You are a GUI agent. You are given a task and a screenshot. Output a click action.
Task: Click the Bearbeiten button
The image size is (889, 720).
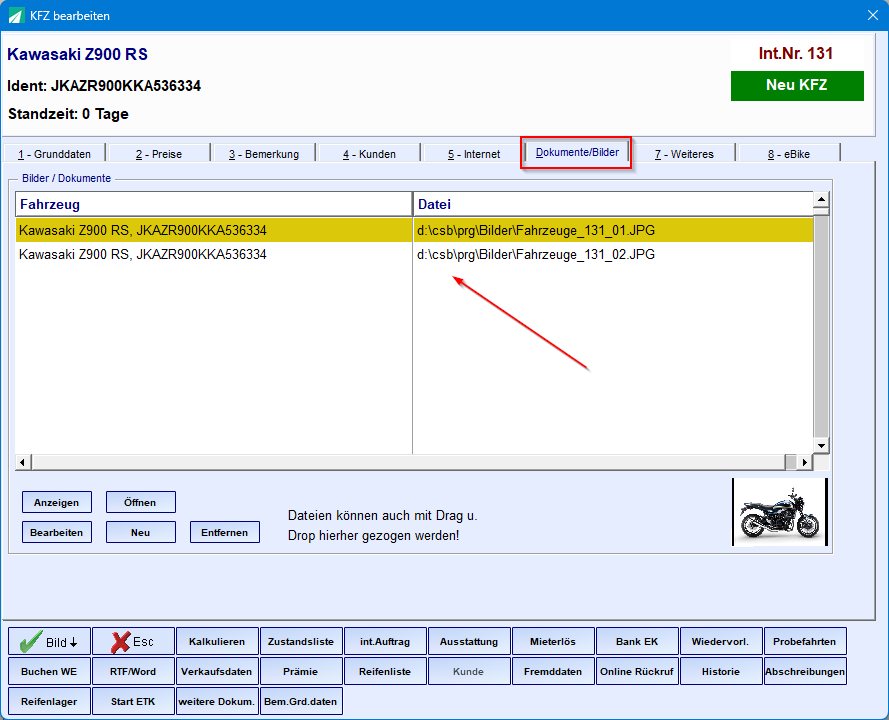57,532
